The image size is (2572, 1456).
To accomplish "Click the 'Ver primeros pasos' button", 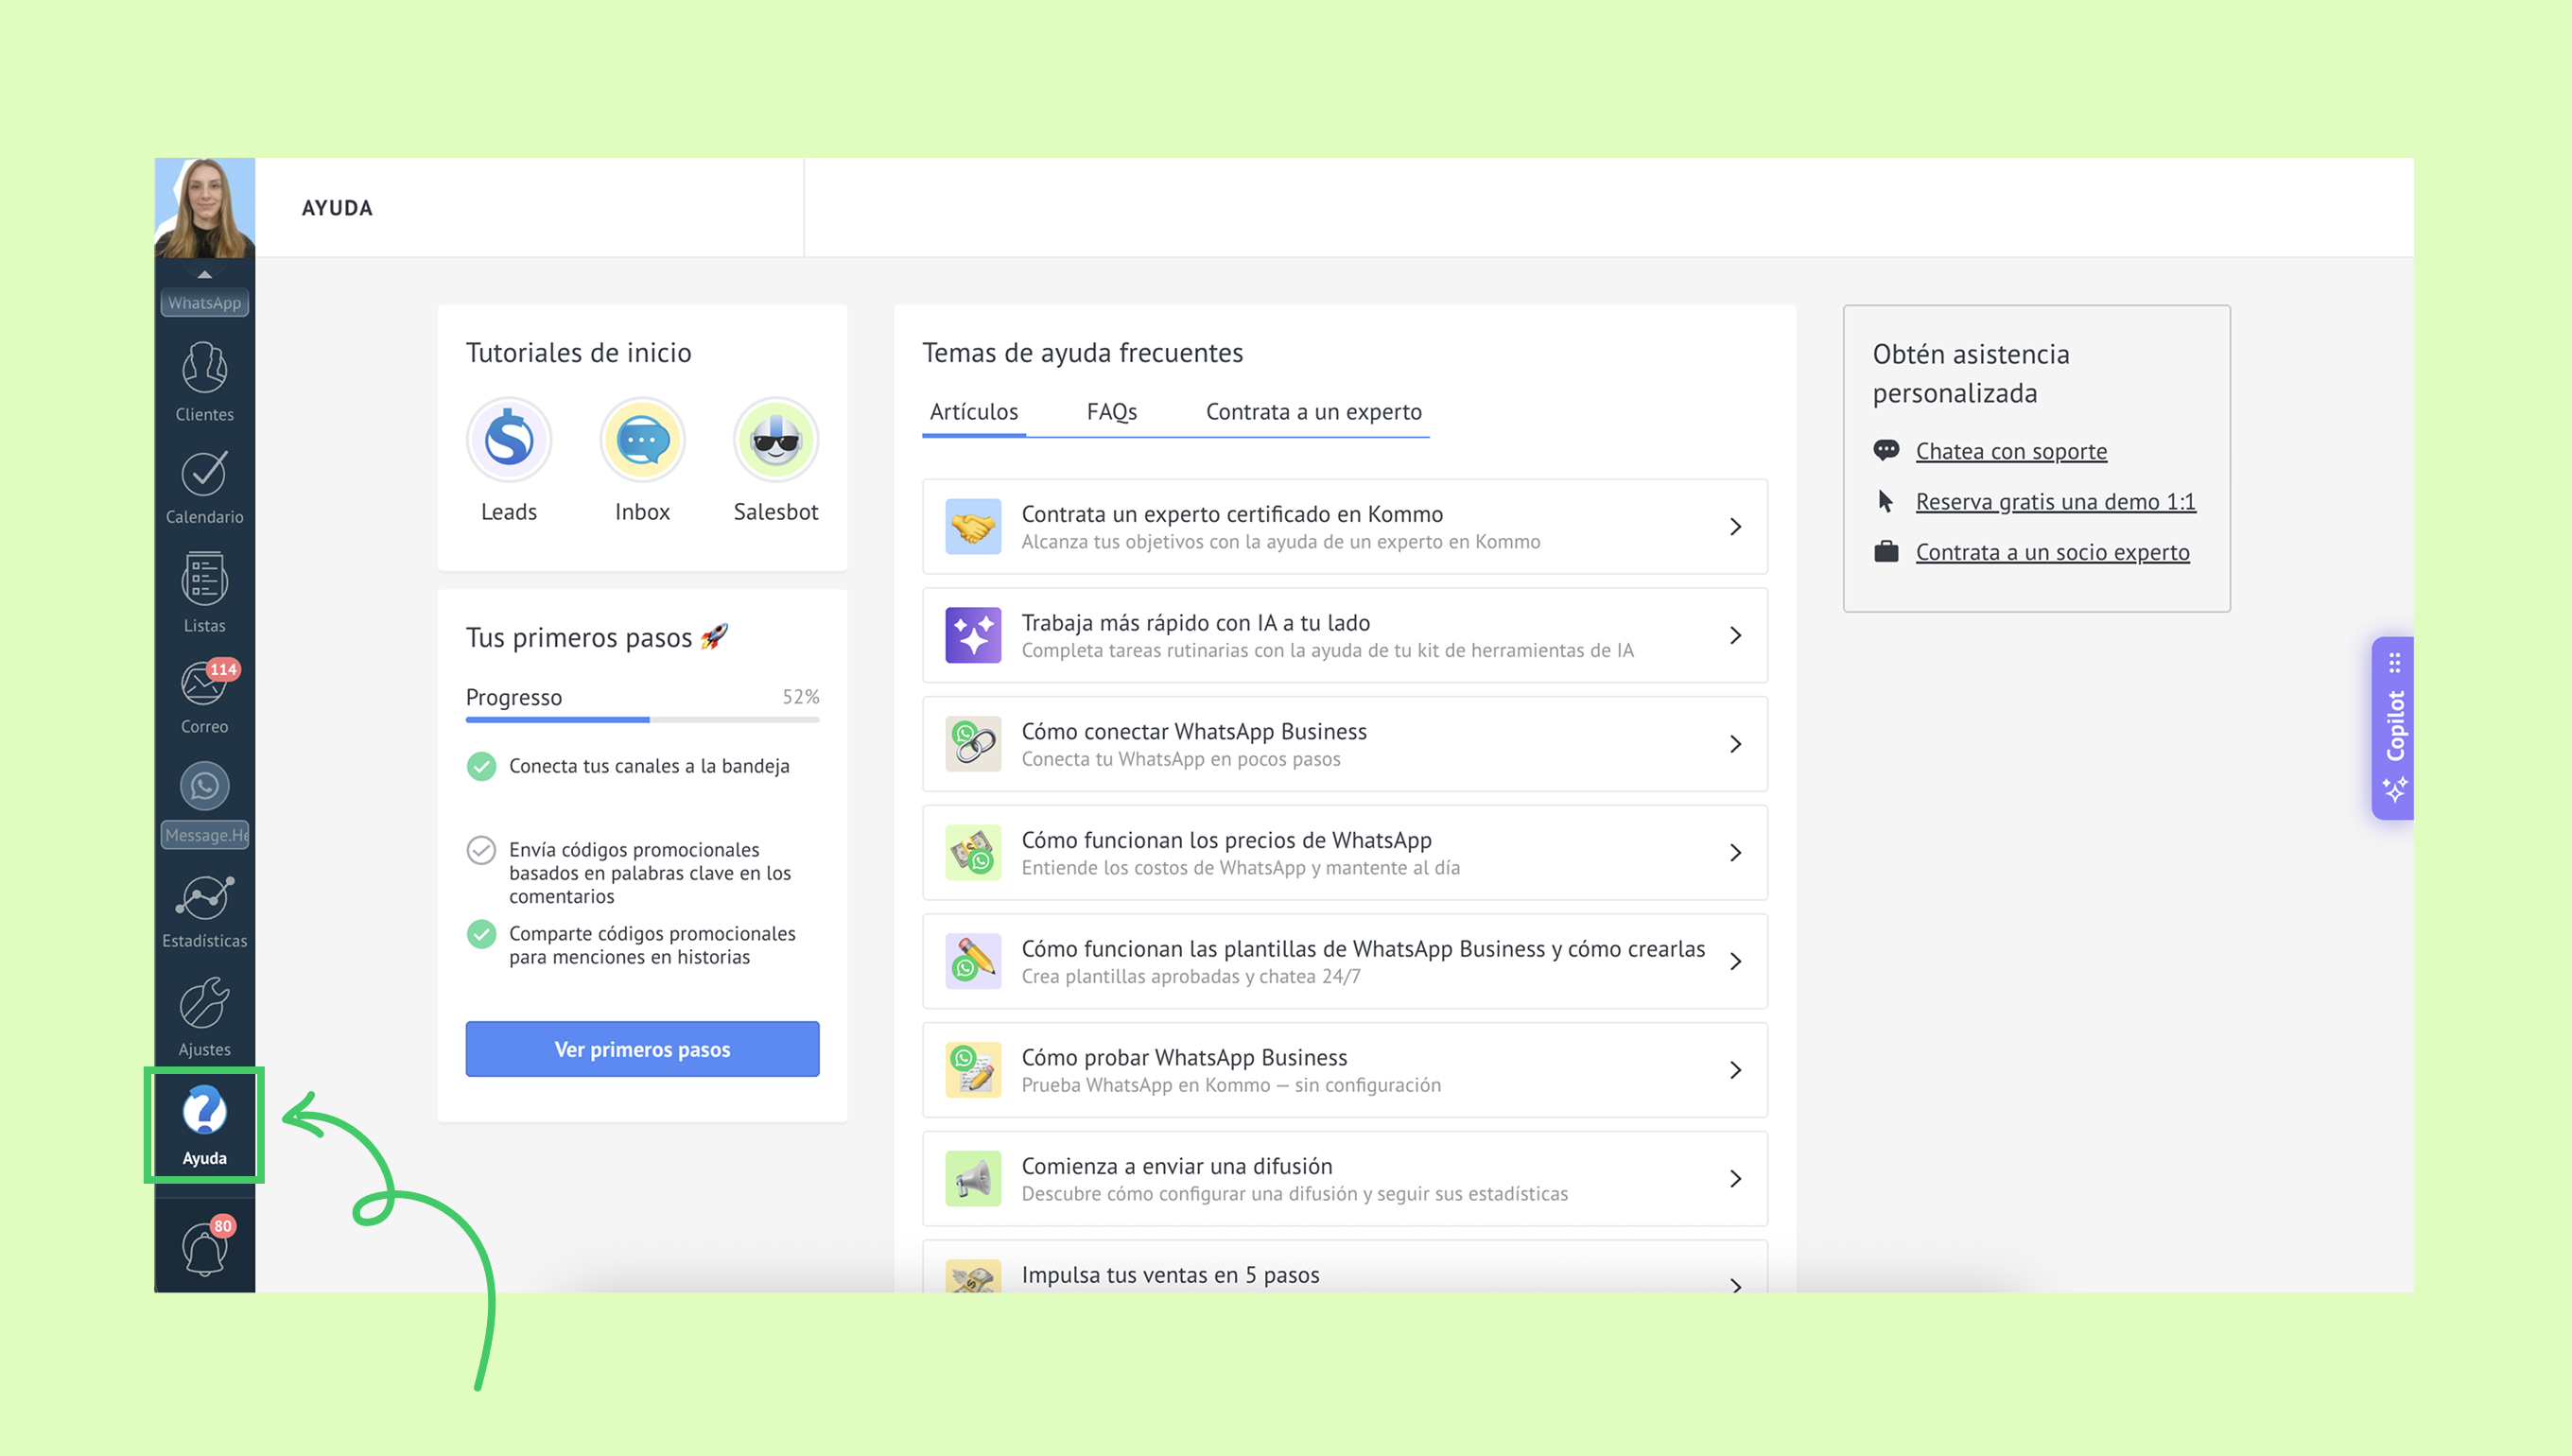I will pyautogui.click(x=642, y=1049).
